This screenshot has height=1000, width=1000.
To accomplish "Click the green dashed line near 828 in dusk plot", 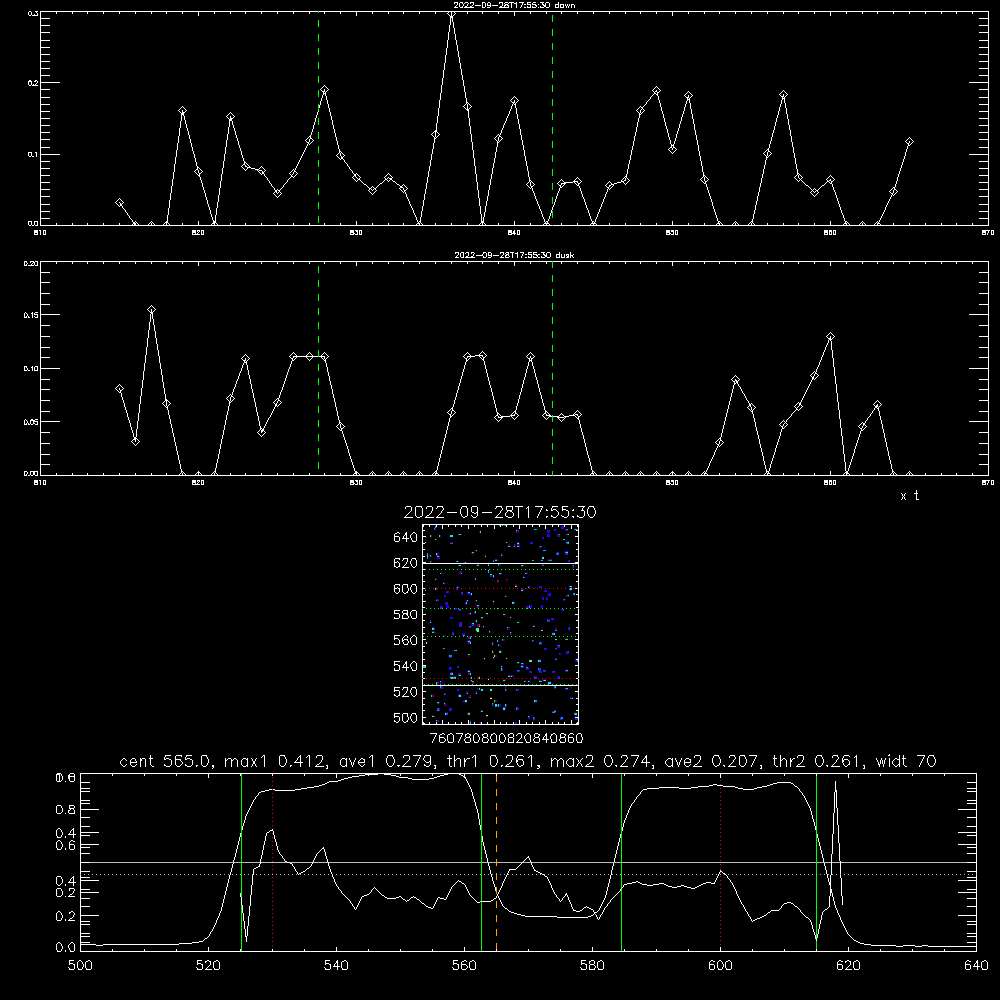I will [x=318, y=368].
